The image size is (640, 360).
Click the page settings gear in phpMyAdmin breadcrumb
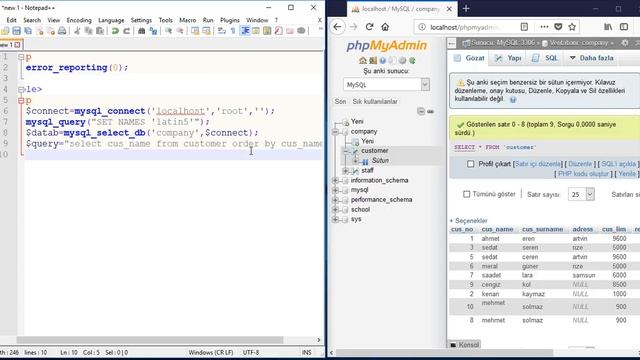[625, 42]
